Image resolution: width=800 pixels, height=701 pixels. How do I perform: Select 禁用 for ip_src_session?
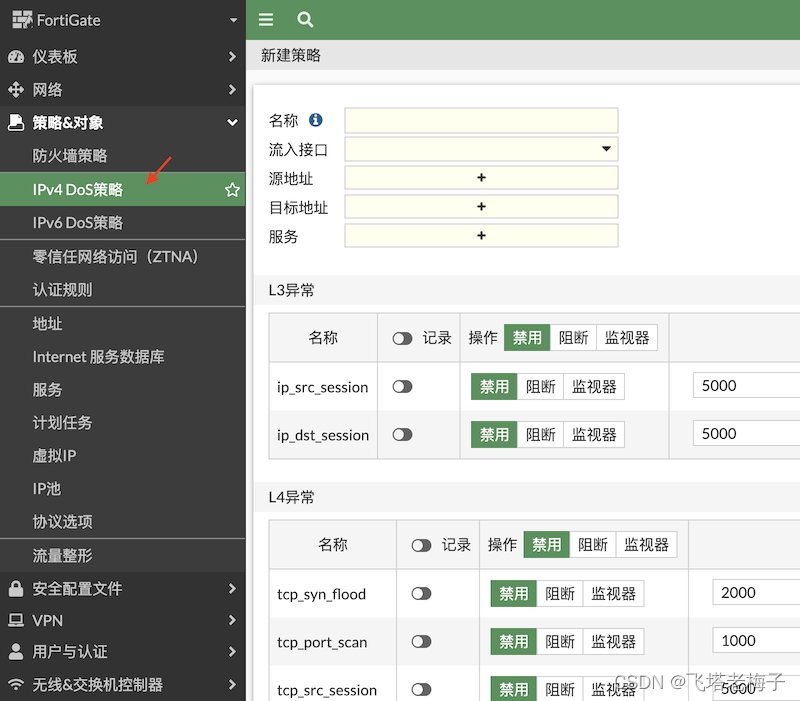[x=494, y=387]
